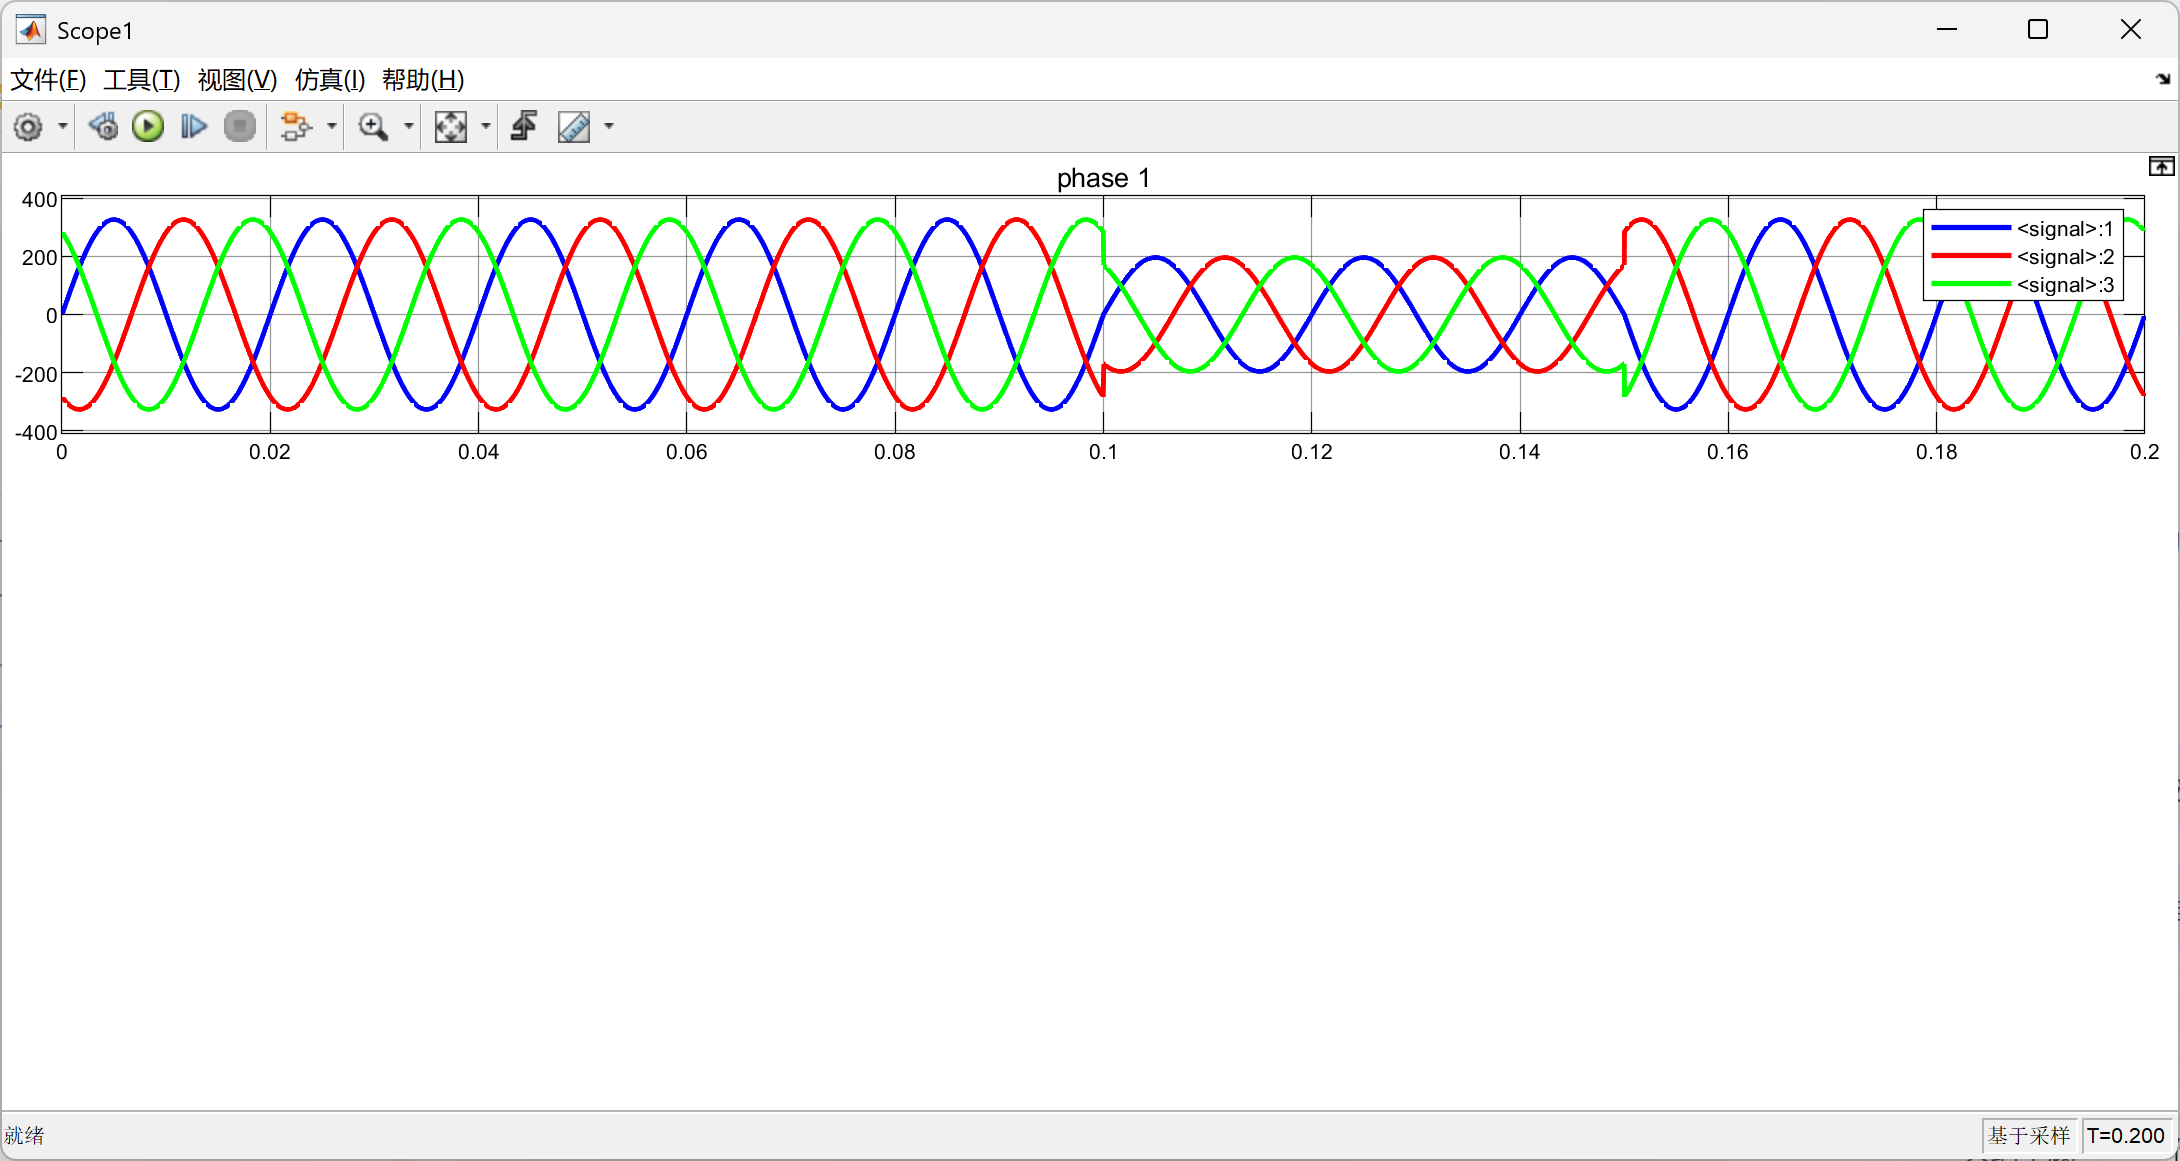Expand the Scale Axes dropdown arrow
Viewport: 2180px width, 1161px height.
[x=486, y=127]
